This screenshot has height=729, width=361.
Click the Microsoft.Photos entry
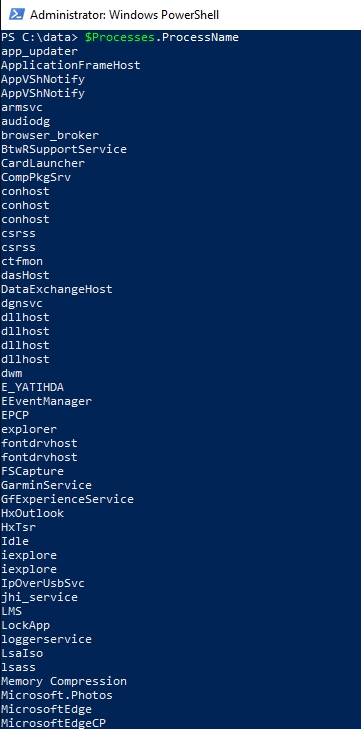[57, 695]
